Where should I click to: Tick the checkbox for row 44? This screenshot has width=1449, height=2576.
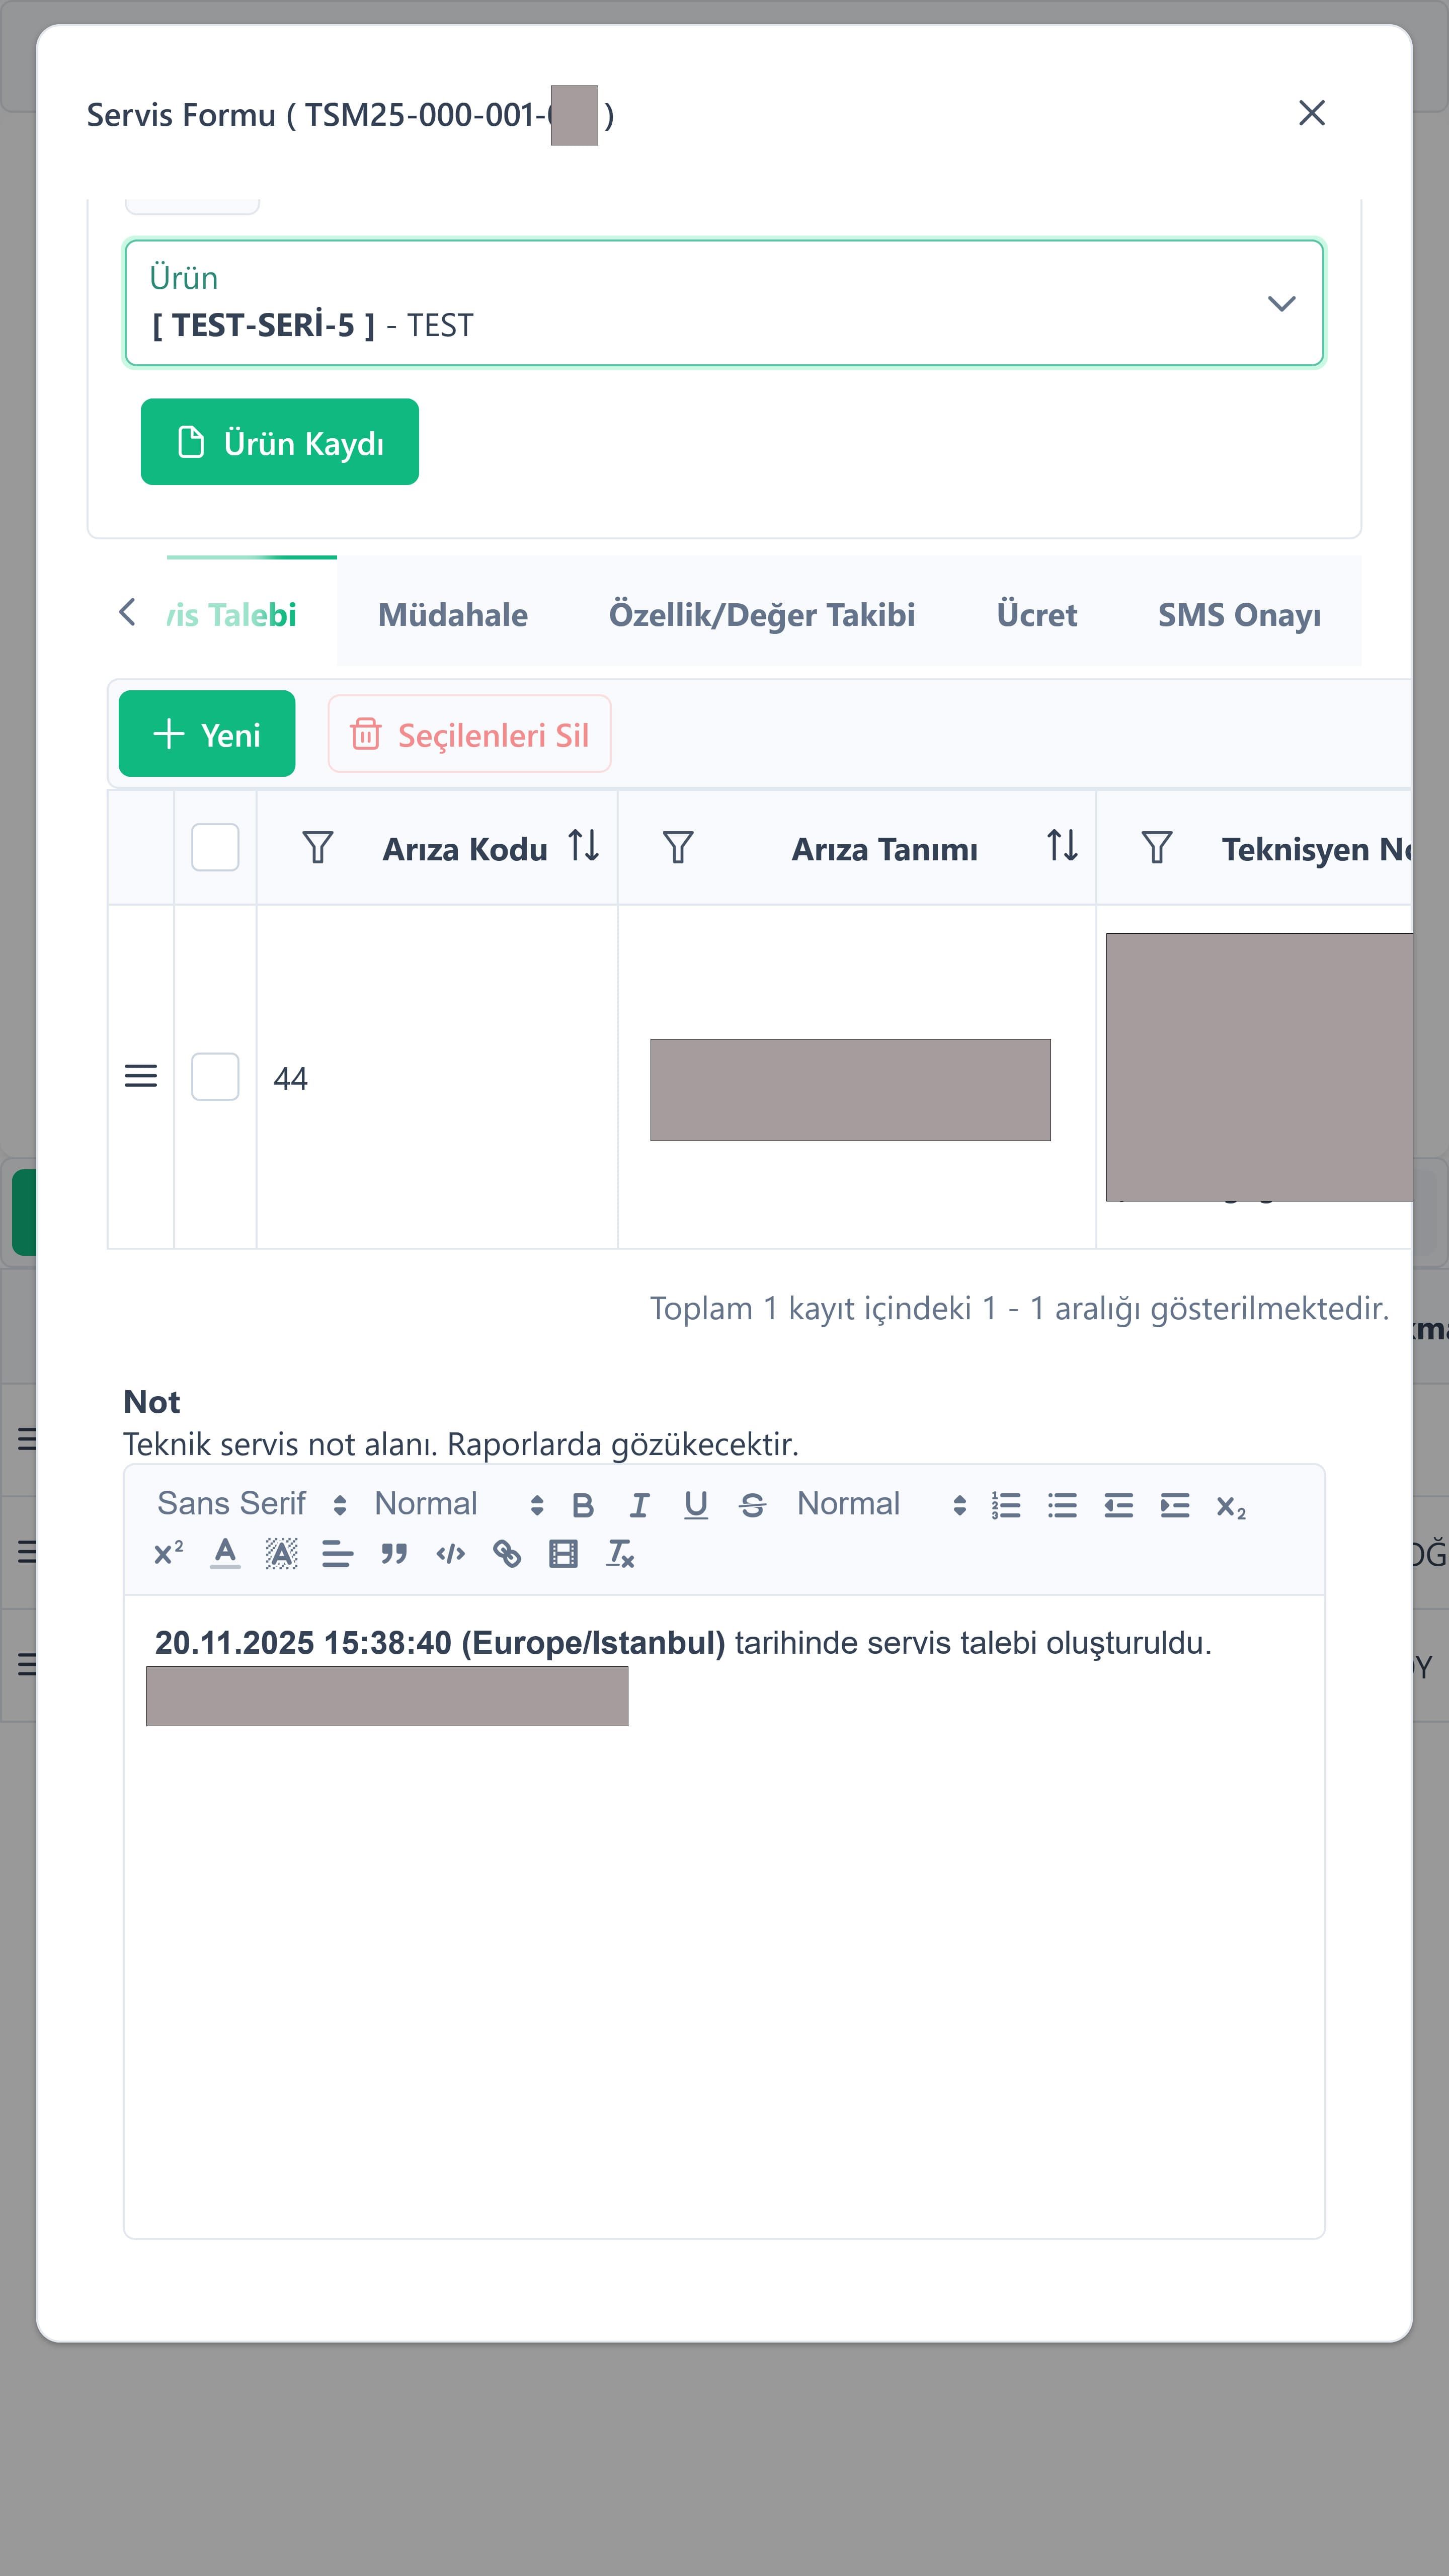[215, 1077]
